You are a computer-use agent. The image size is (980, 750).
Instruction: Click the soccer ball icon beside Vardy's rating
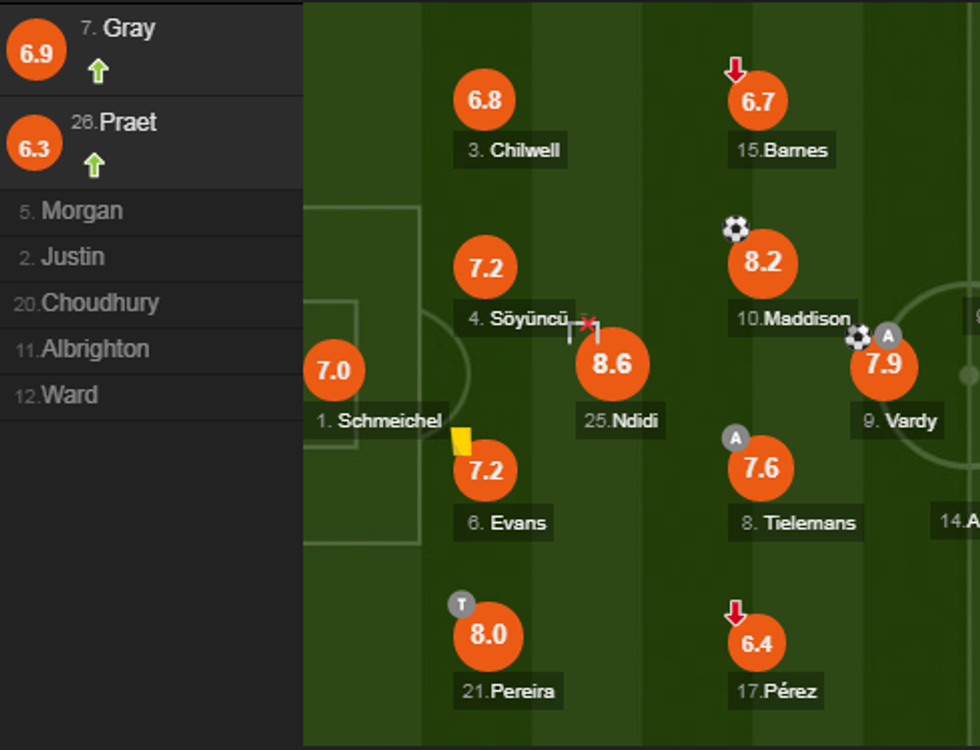[858, 337]
